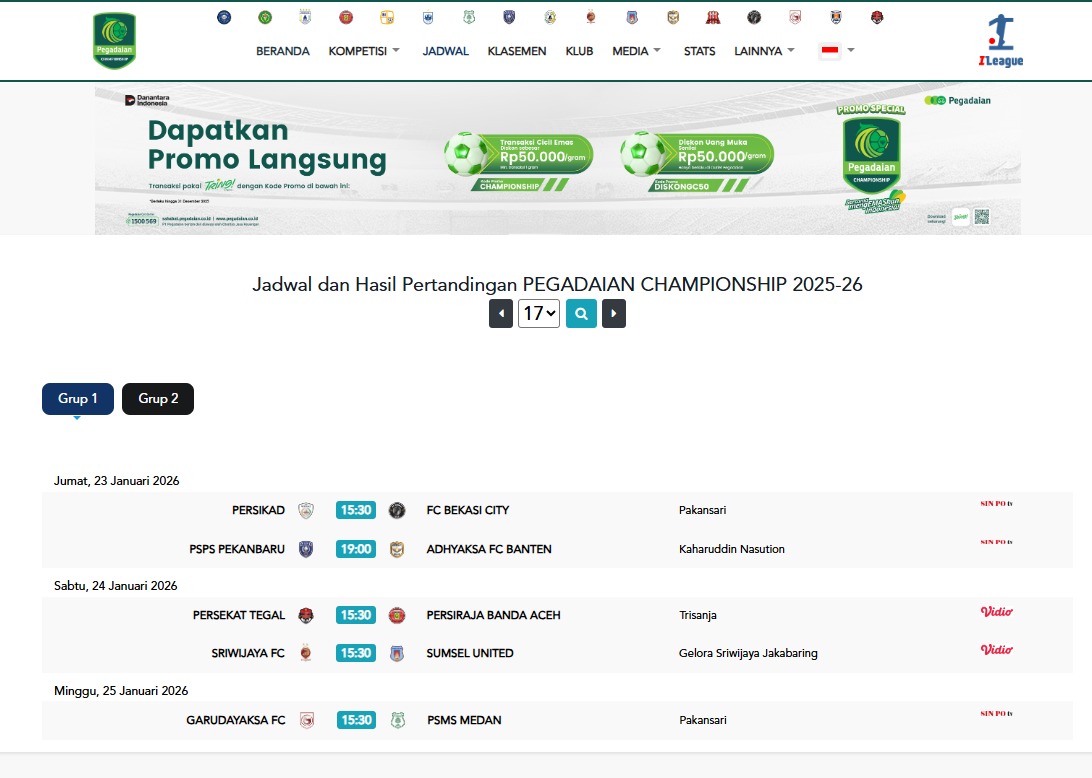The width and height of the screenshot is (1092, 778).
Task: Go to next match week arrow
Action: click(x=613, y=313)
